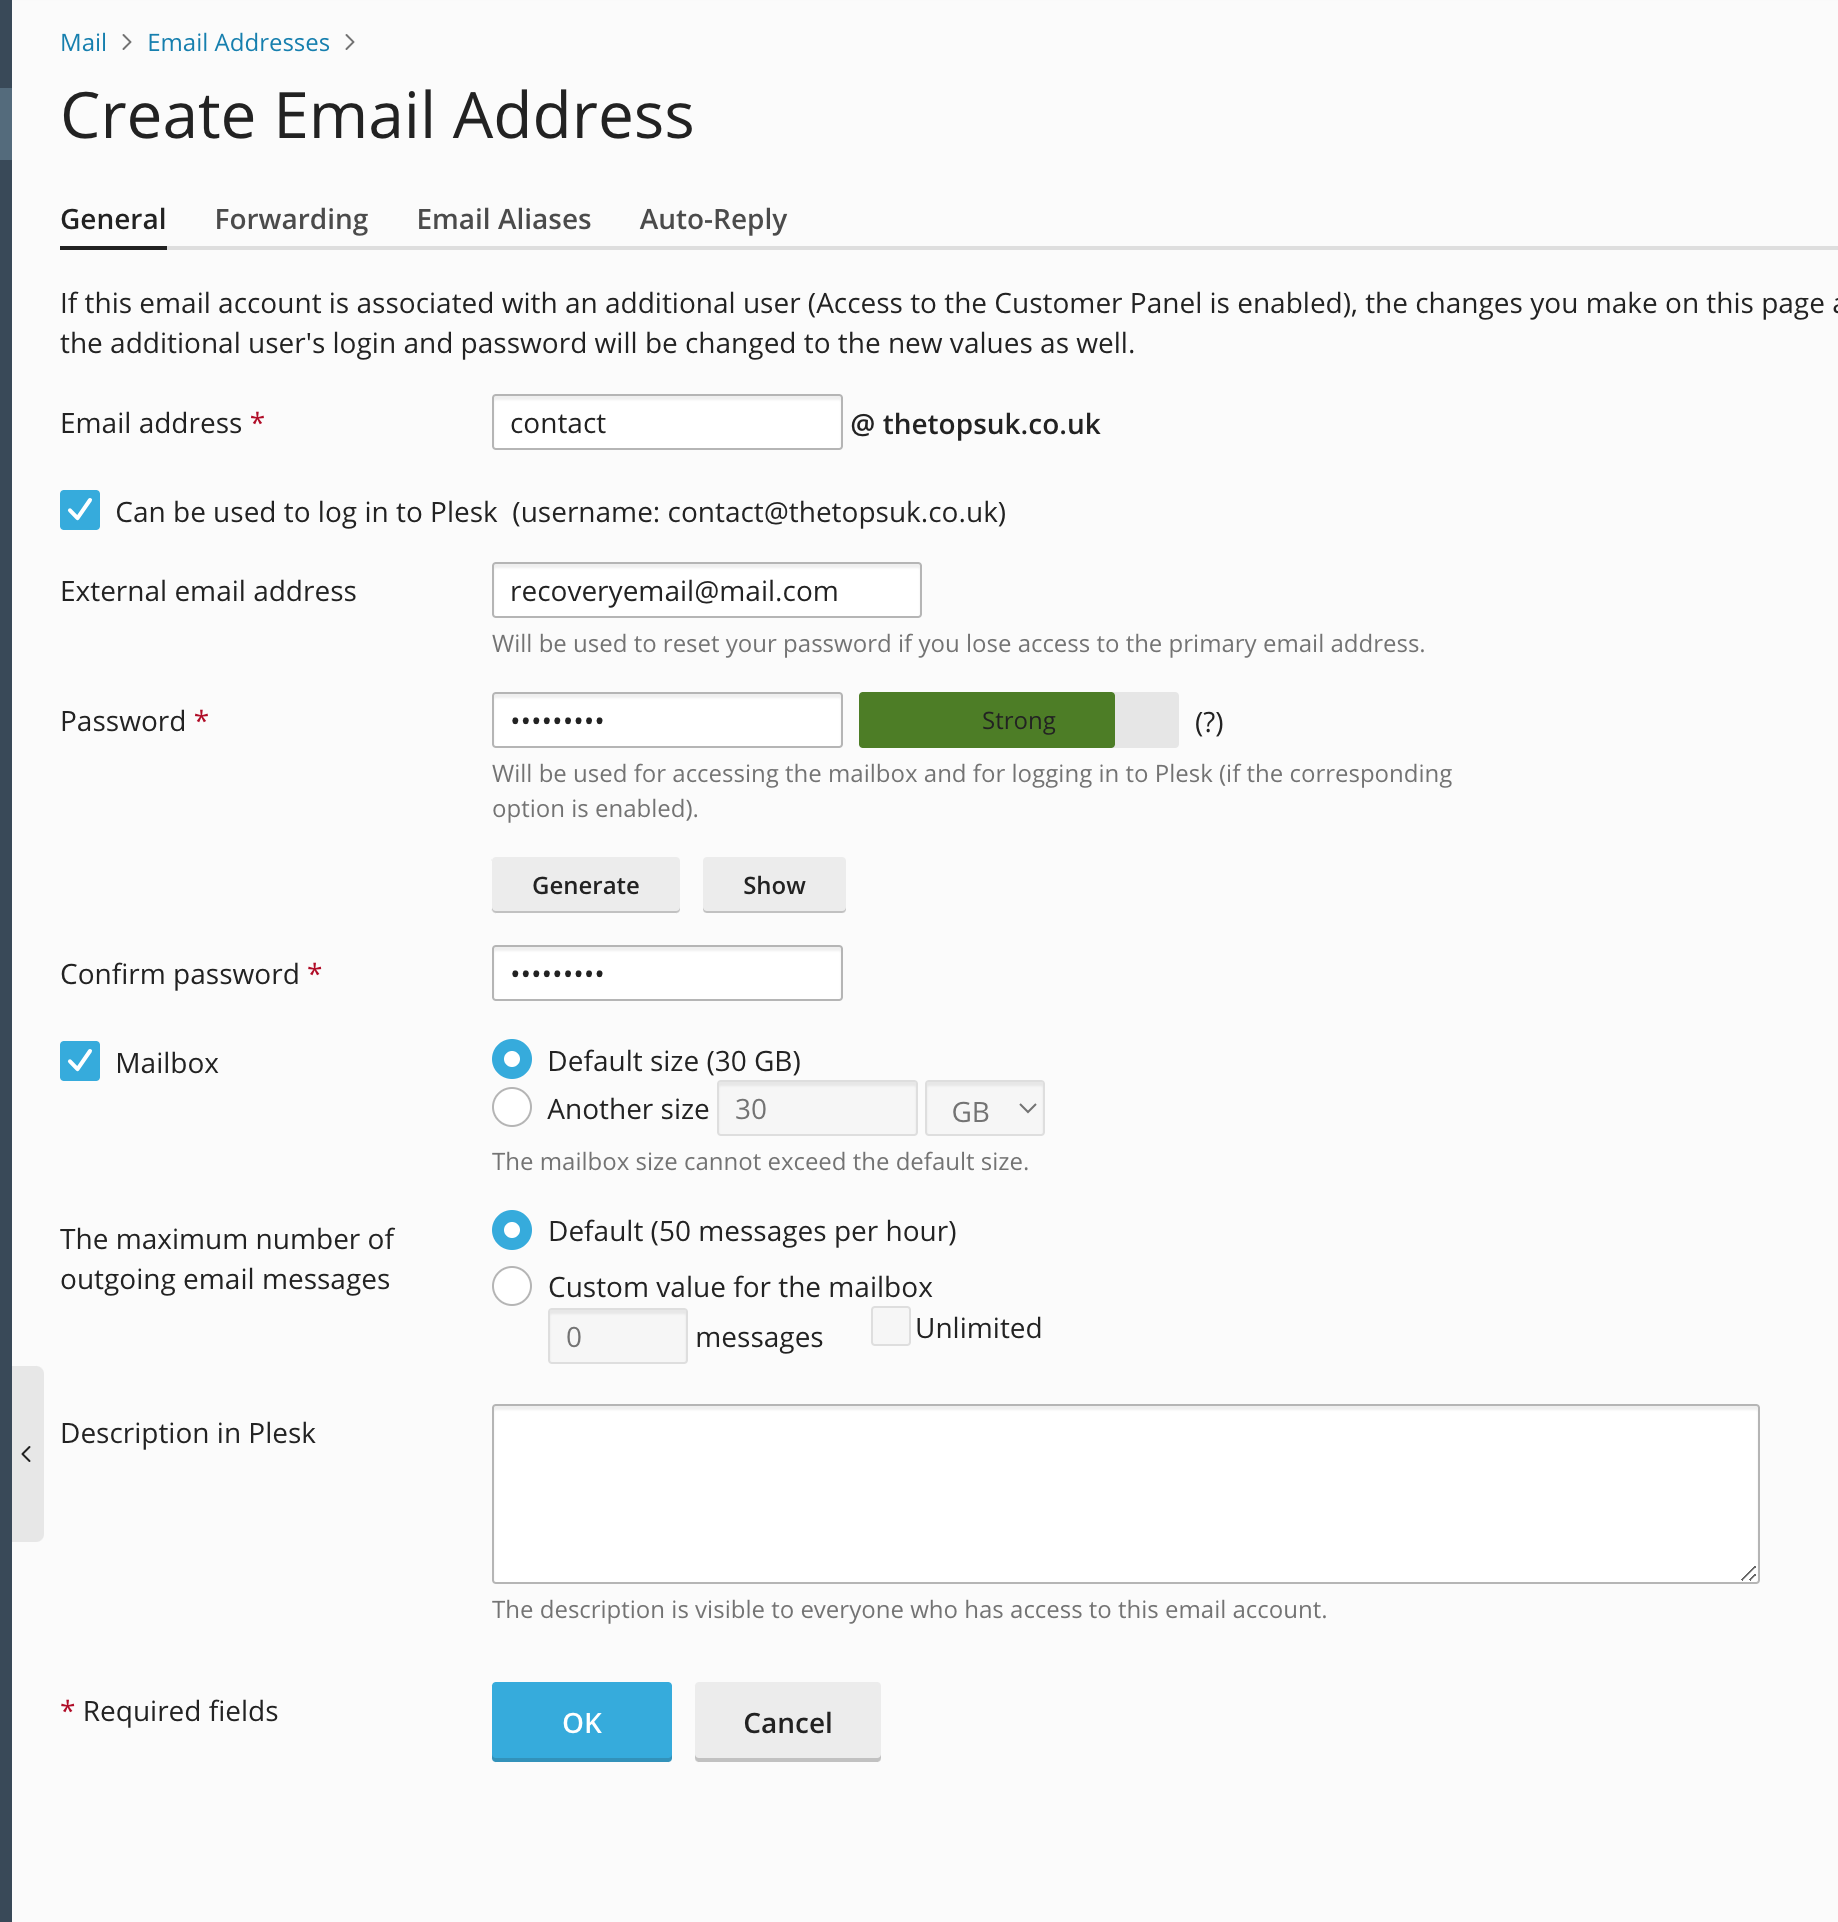Click inside the Description in Plesk textarea
This screenshot has width=1838, height=1922.
tap(1124, 1494)
